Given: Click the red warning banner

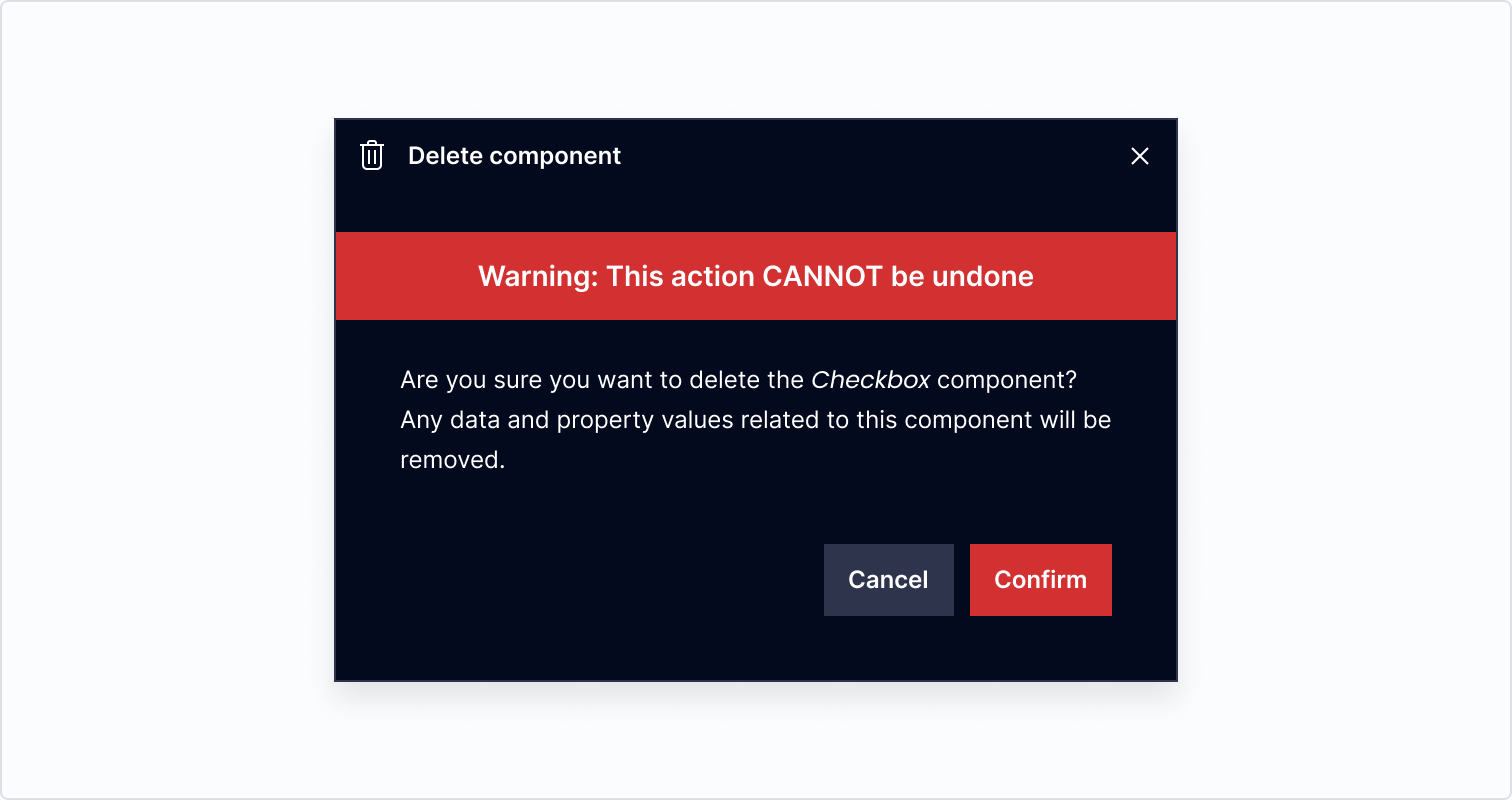Looking at the screenshot, I should (756, 276).
